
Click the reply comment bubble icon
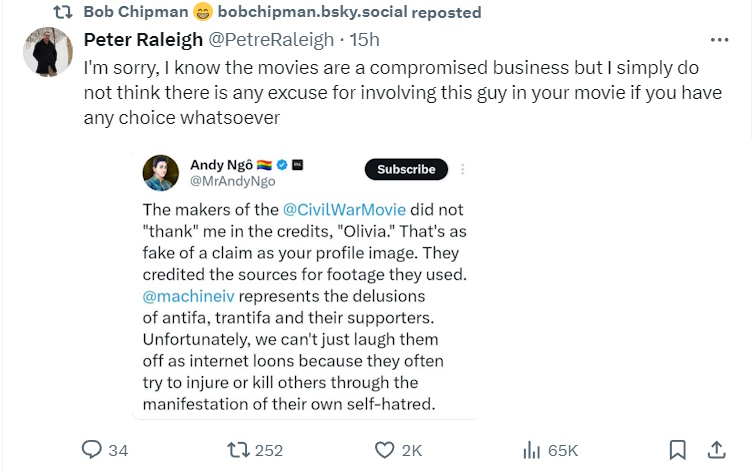point(92,450)
